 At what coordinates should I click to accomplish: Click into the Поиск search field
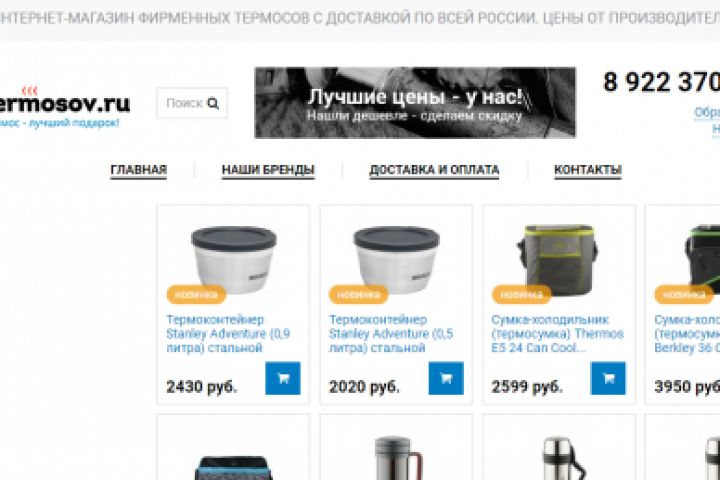tap(192, 103)
